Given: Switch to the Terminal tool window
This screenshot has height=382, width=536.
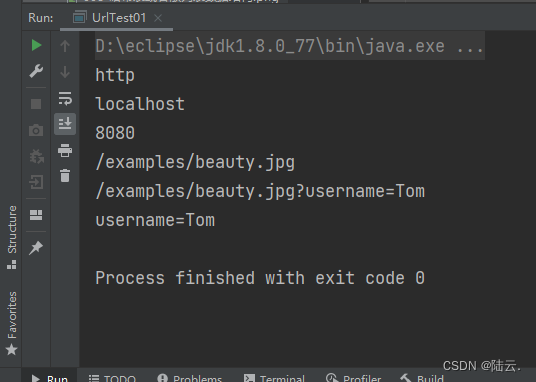Looking at the screenshot, I should tap(274, 378).
